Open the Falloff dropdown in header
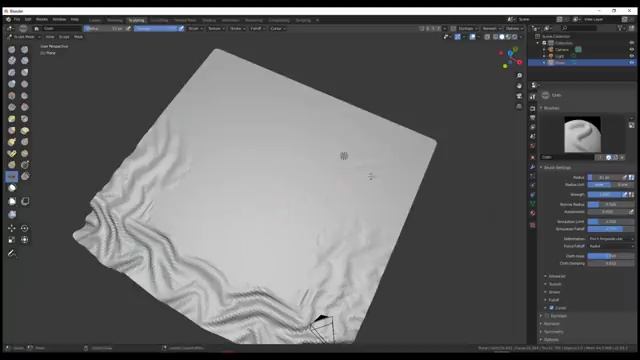 tap(258, 29)
